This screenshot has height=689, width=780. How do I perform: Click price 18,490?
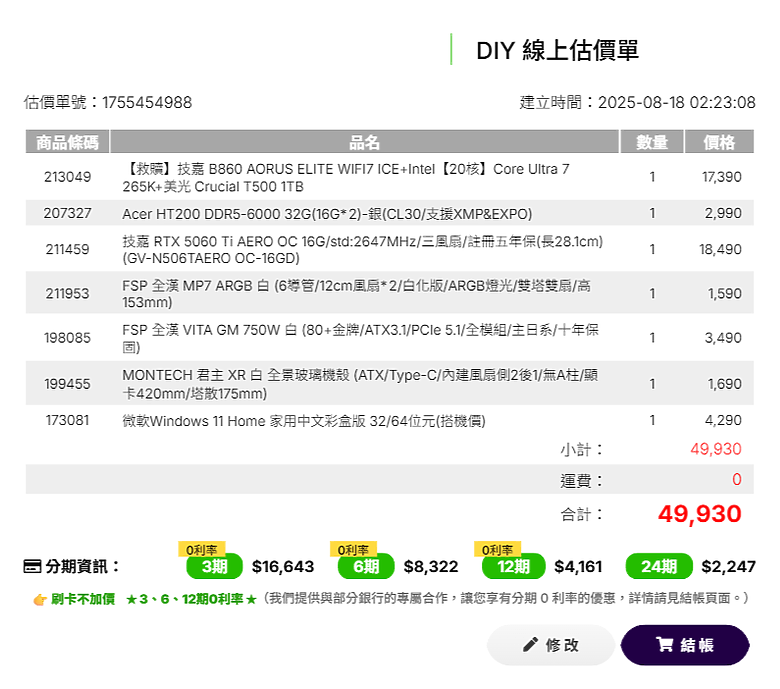(720, 249)
